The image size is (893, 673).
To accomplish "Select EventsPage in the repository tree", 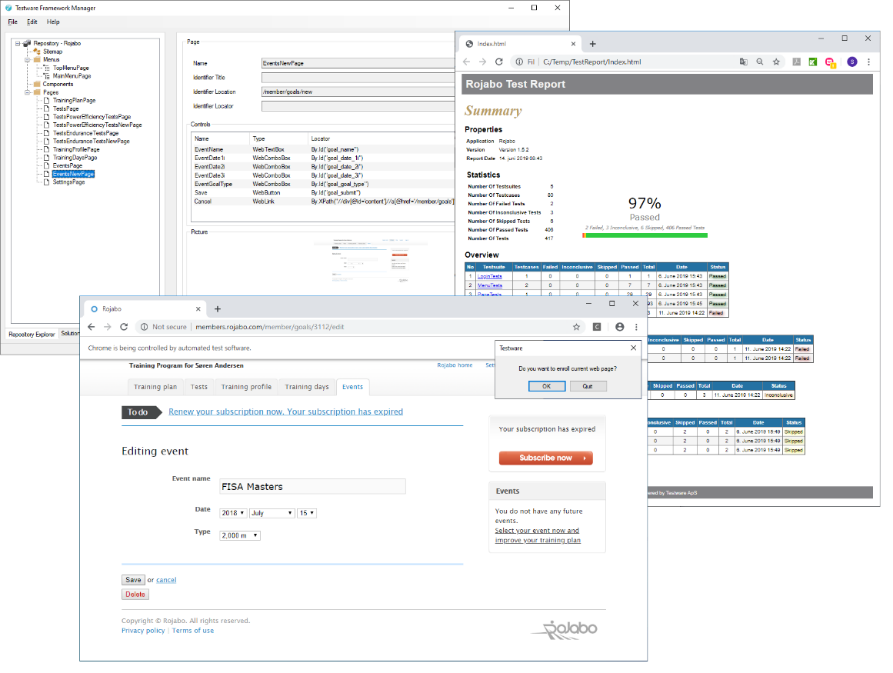I will [x=68, y=166].
